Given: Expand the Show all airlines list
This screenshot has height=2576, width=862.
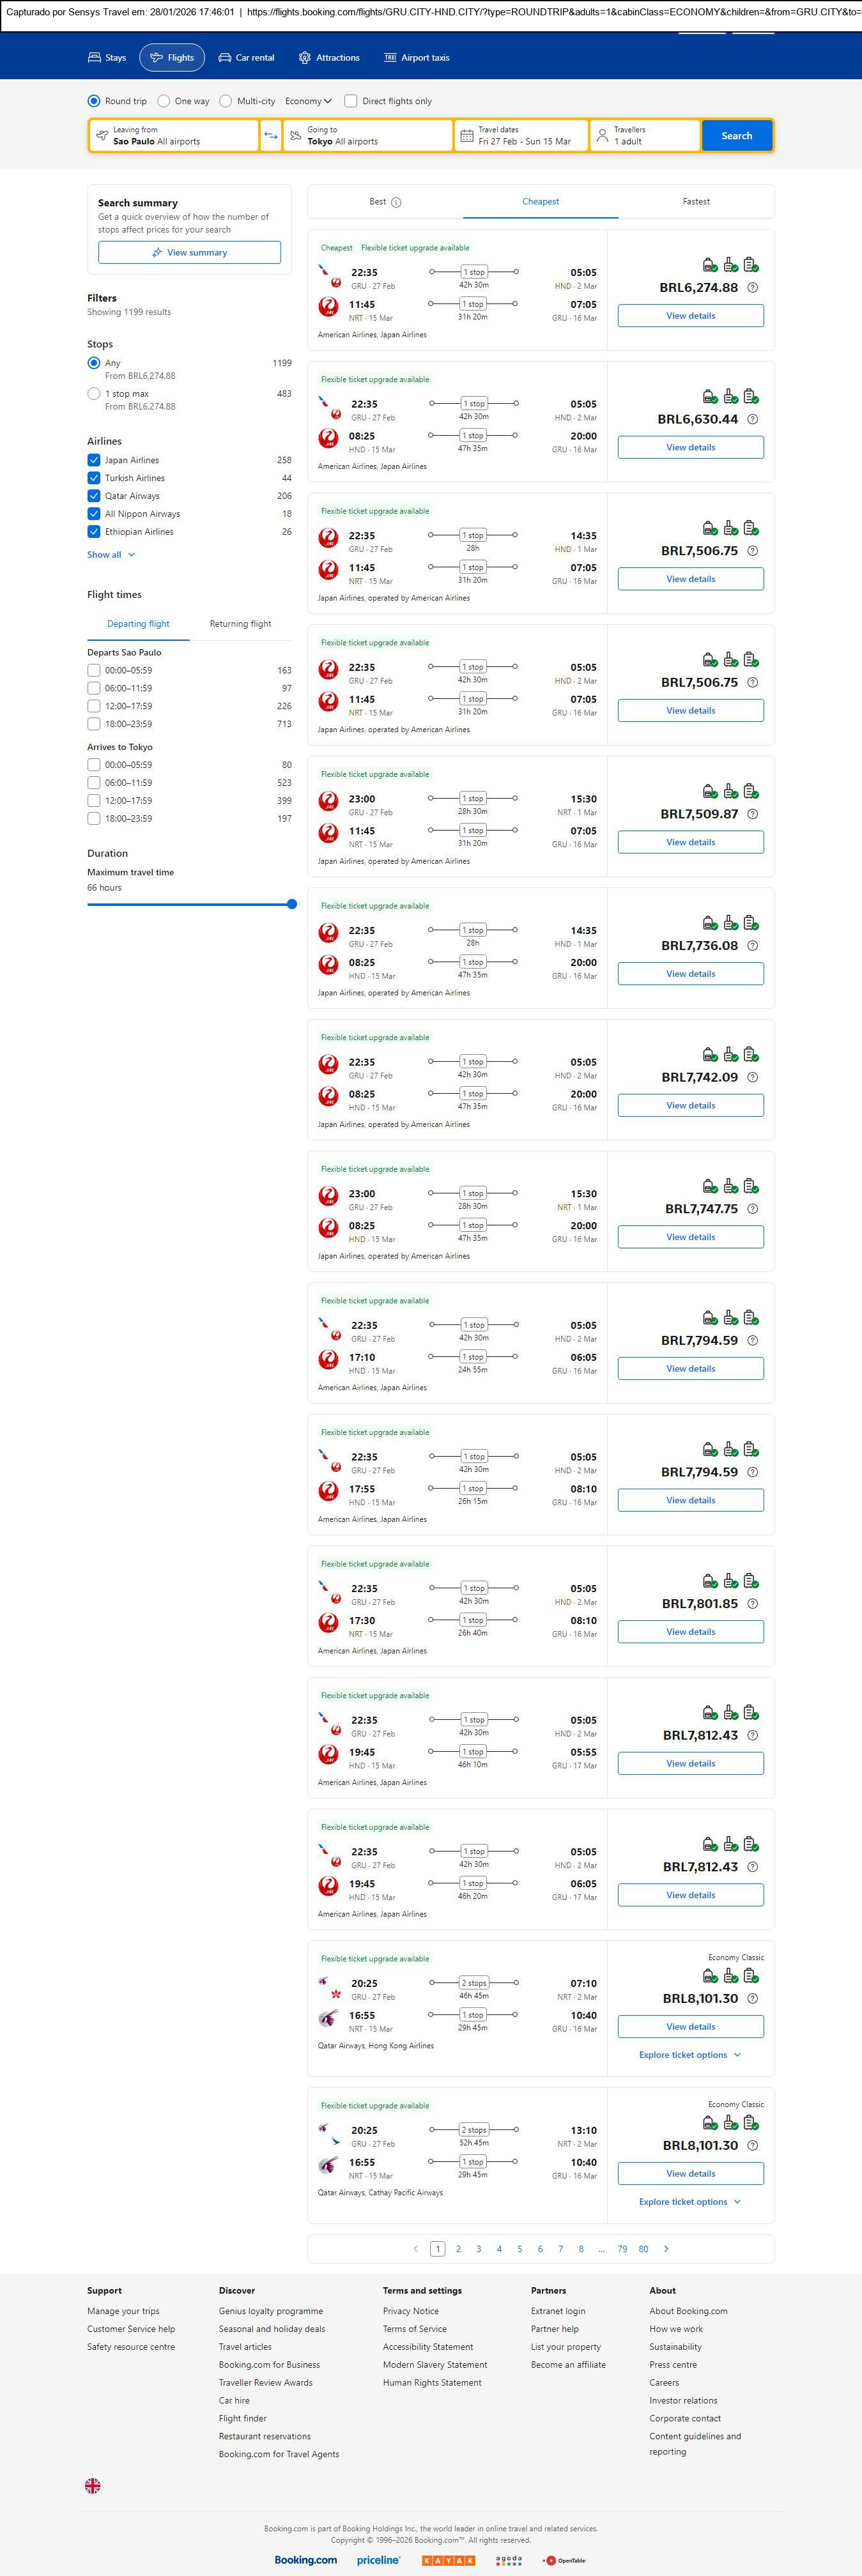Looking at the screenshot, I should tap(111, 555).
